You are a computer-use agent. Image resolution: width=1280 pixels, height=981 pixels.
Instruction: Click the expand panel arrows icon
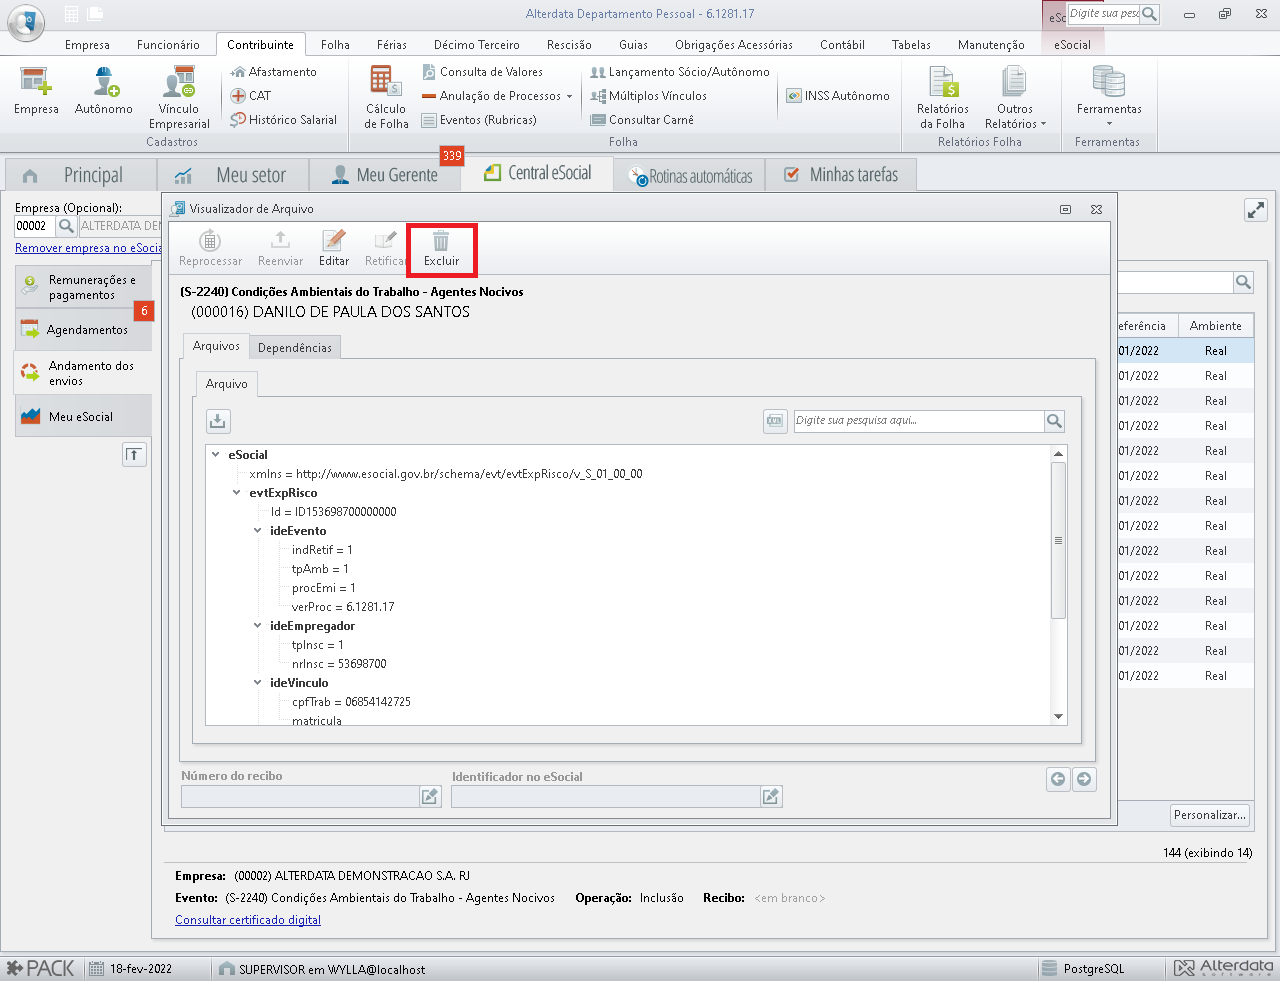point(1256,210)
